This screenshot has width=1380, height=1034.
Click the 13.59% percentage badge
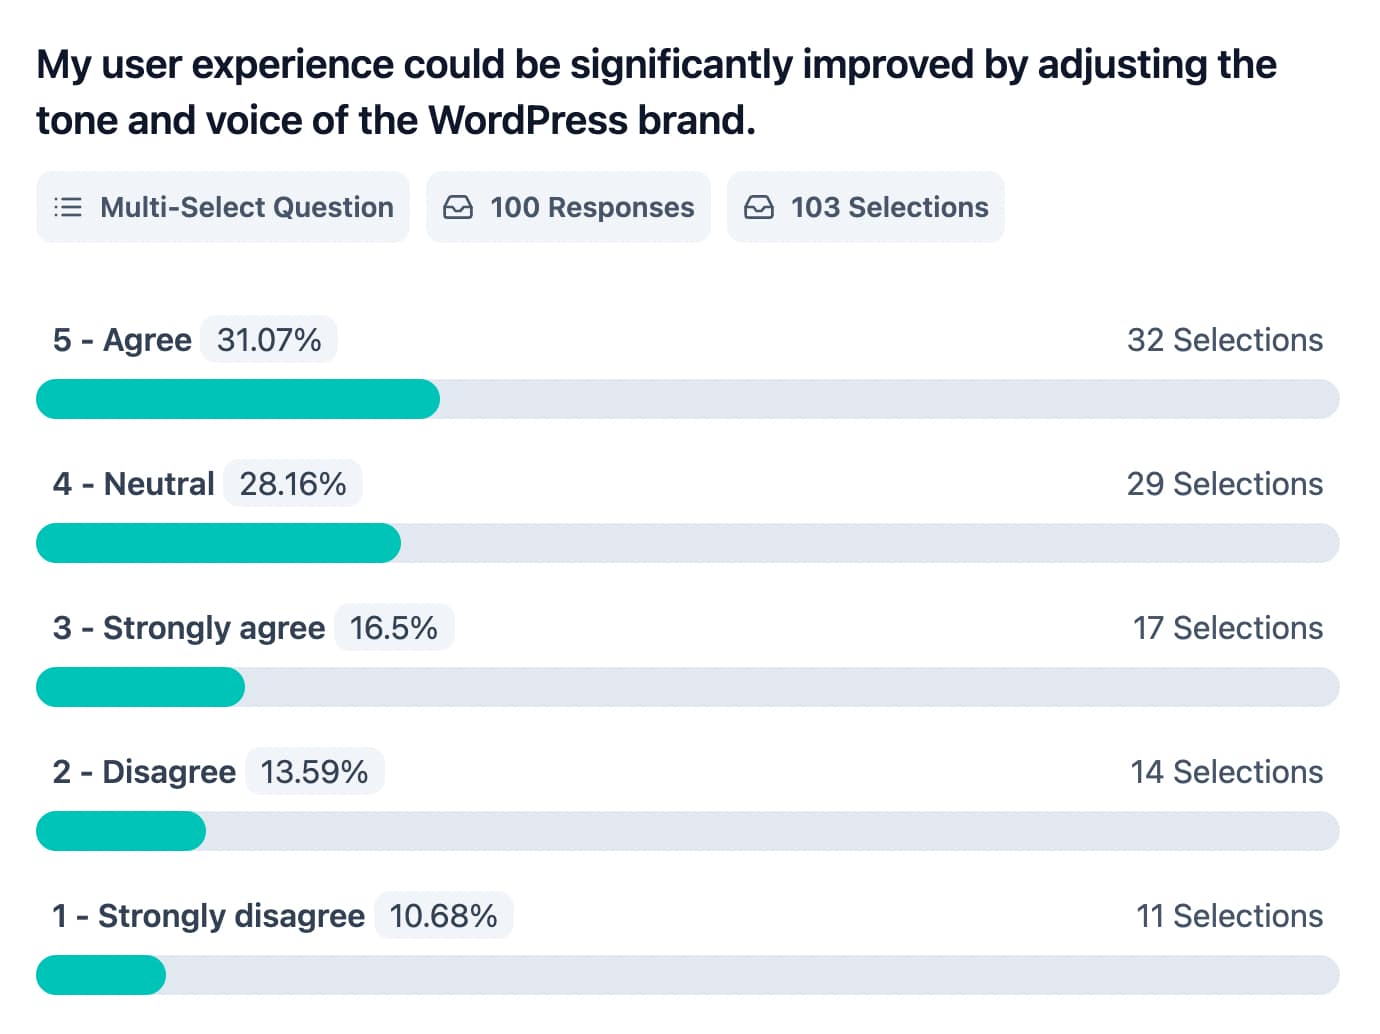tap(314, 772)
